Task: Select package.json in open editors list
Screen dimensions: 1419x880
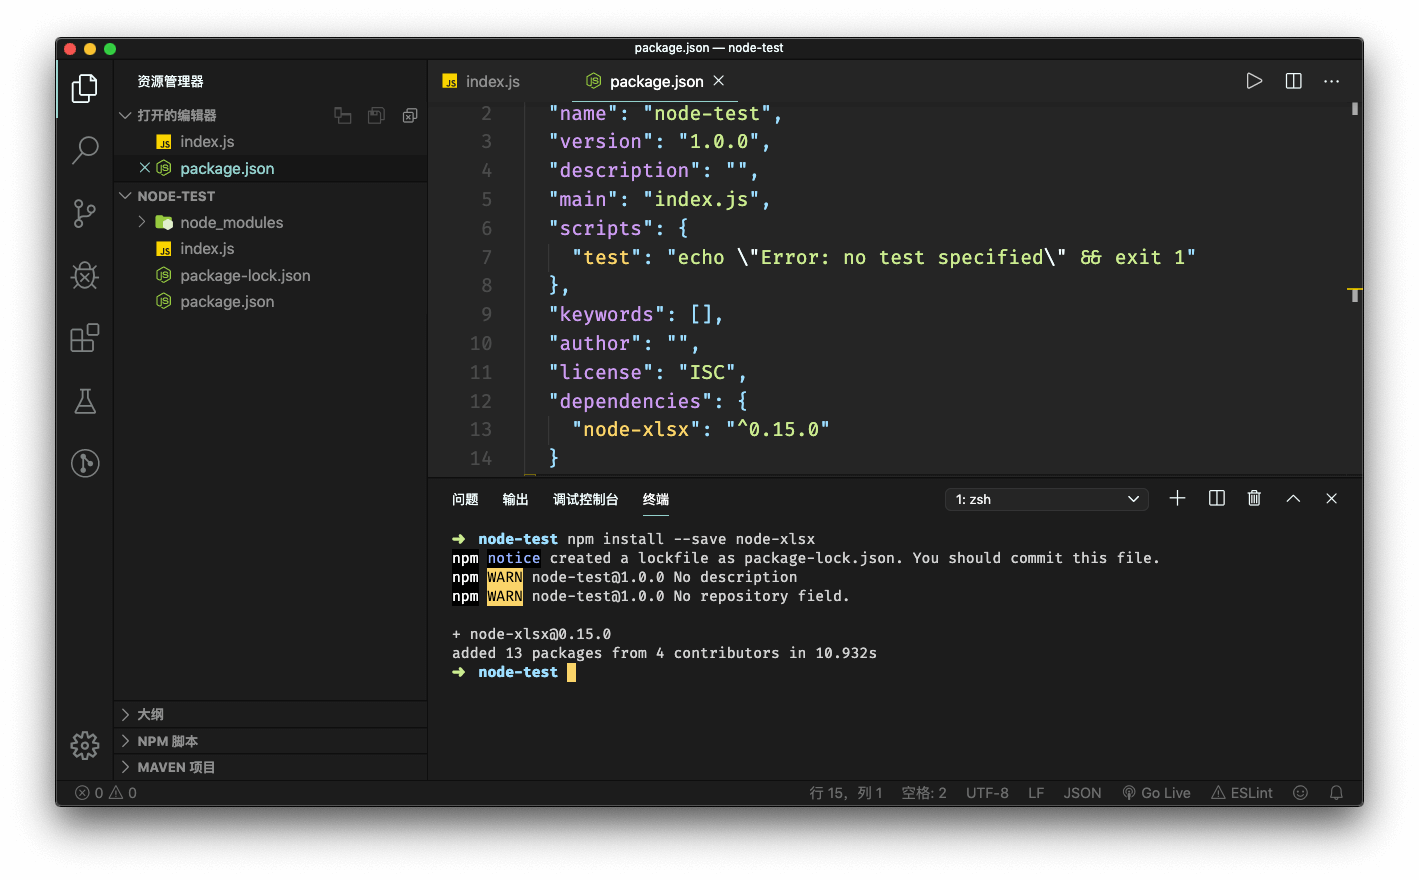Action: click(227, 168)
